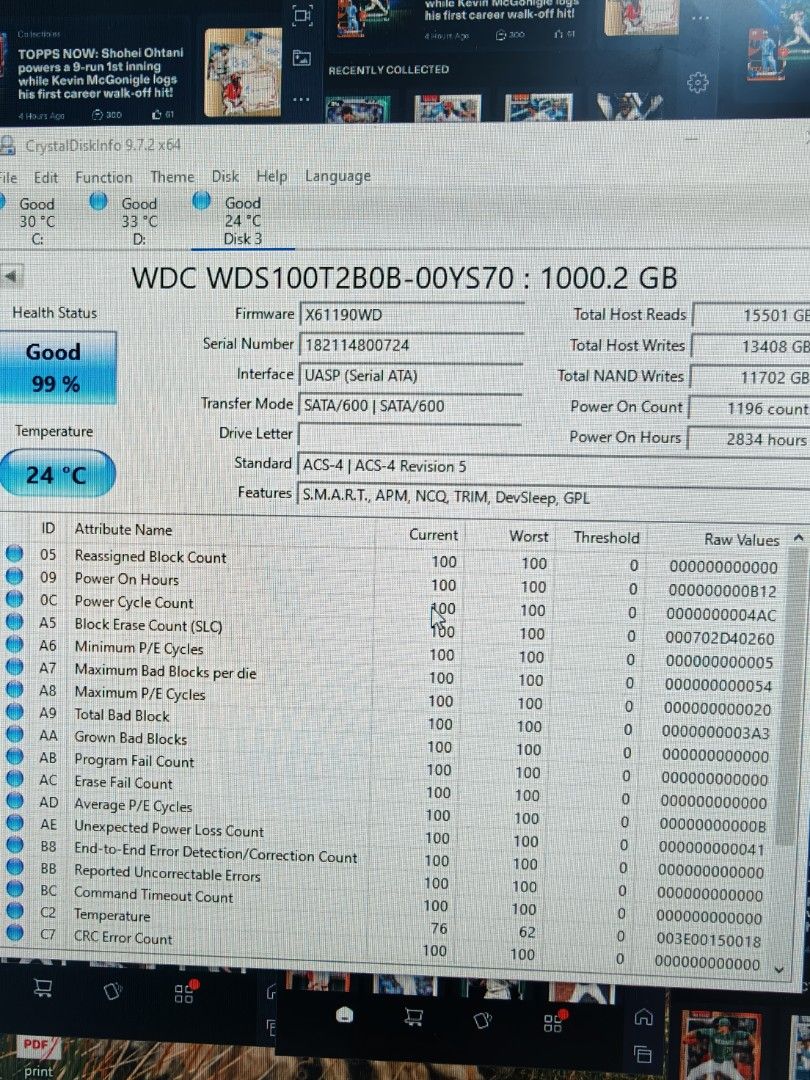The width and height of the screenshot is (810, 1080).
Task: Click status icon of Total Bad Block row
Action: 14,712
